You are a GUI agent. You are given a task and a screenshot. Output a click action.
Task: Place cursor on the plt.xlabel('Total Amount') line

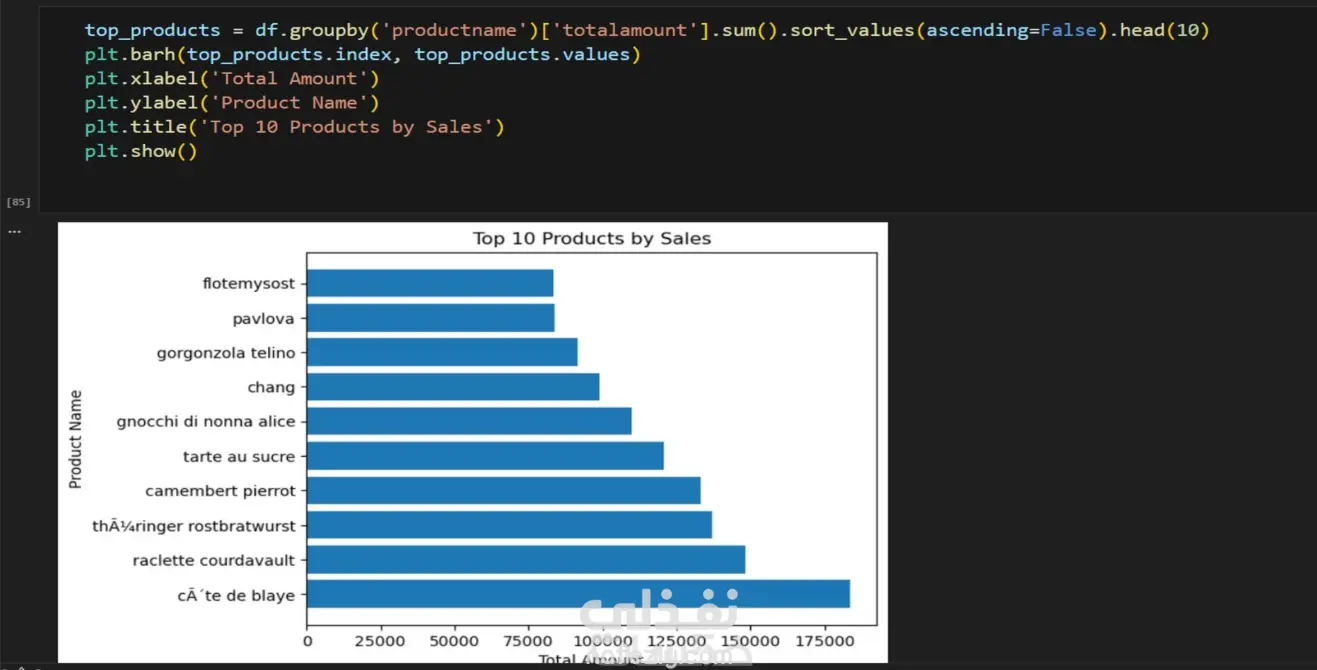pos(232,78)
